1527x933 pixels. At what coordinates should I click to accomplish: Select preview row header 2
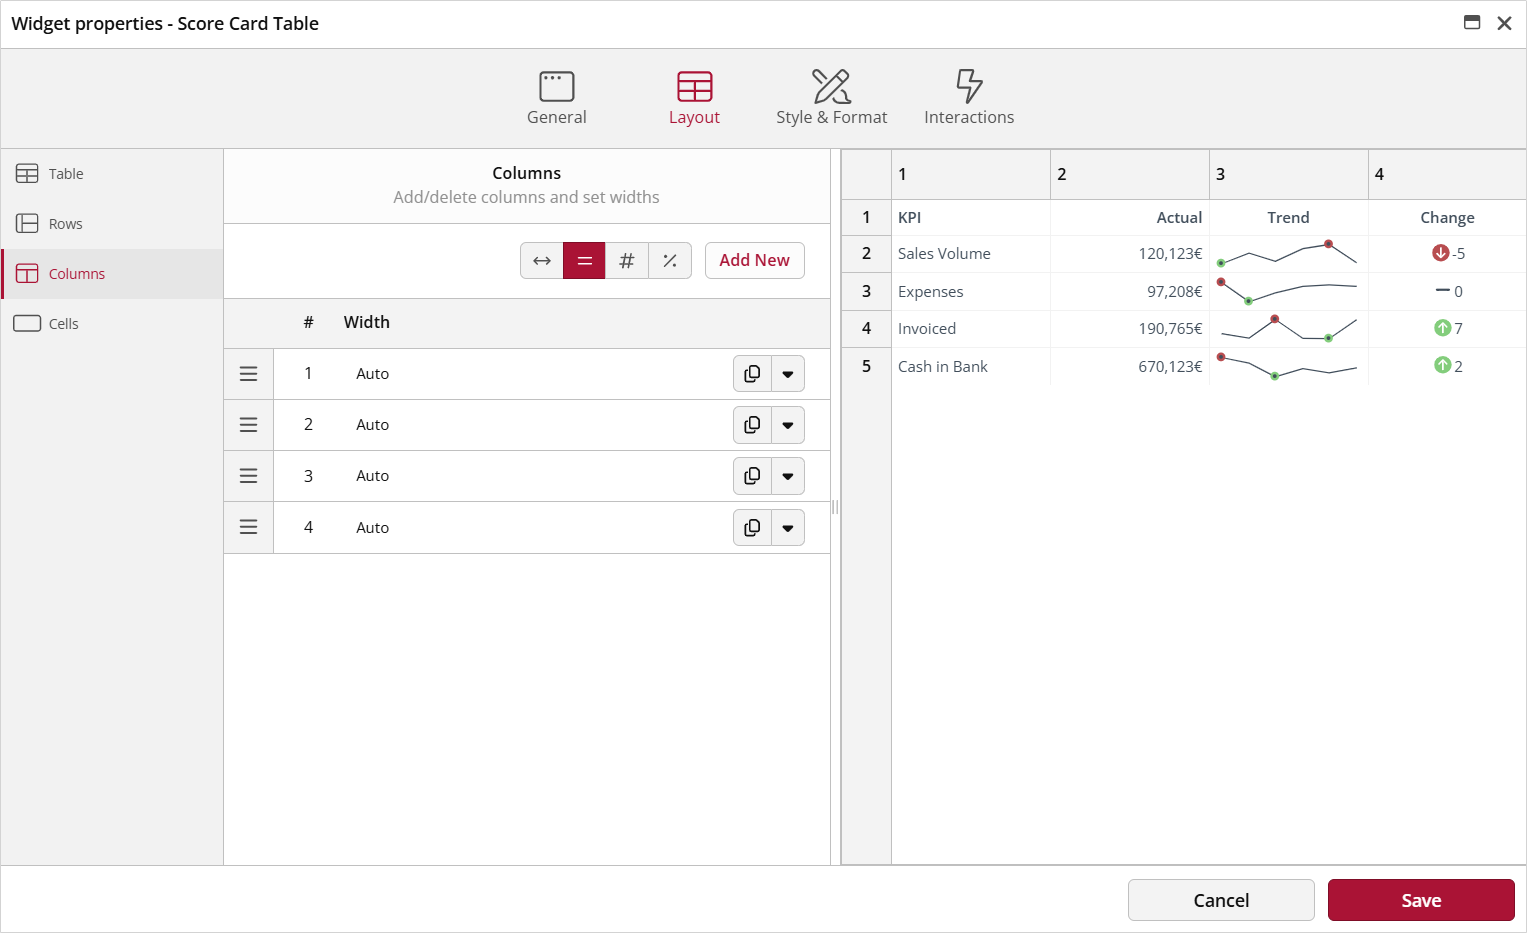pyautogui.click(x=867, y=254)
